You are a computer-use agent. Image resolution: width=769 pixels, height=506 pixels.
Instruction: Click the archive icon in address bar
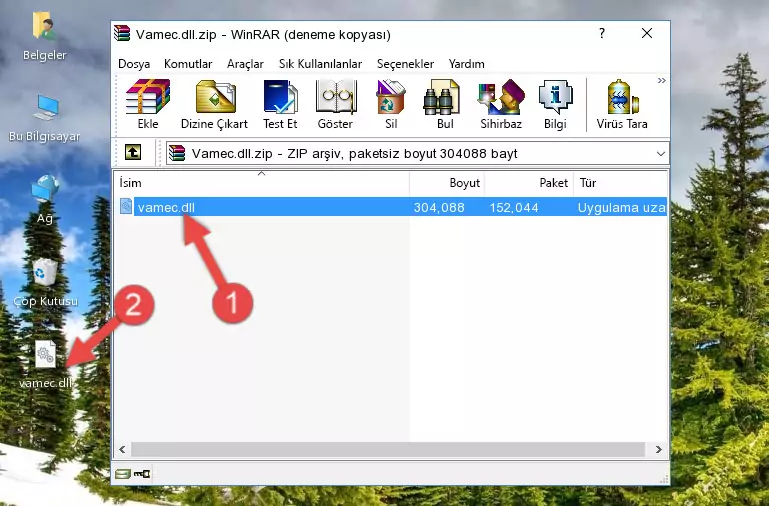tap(177, 153)
